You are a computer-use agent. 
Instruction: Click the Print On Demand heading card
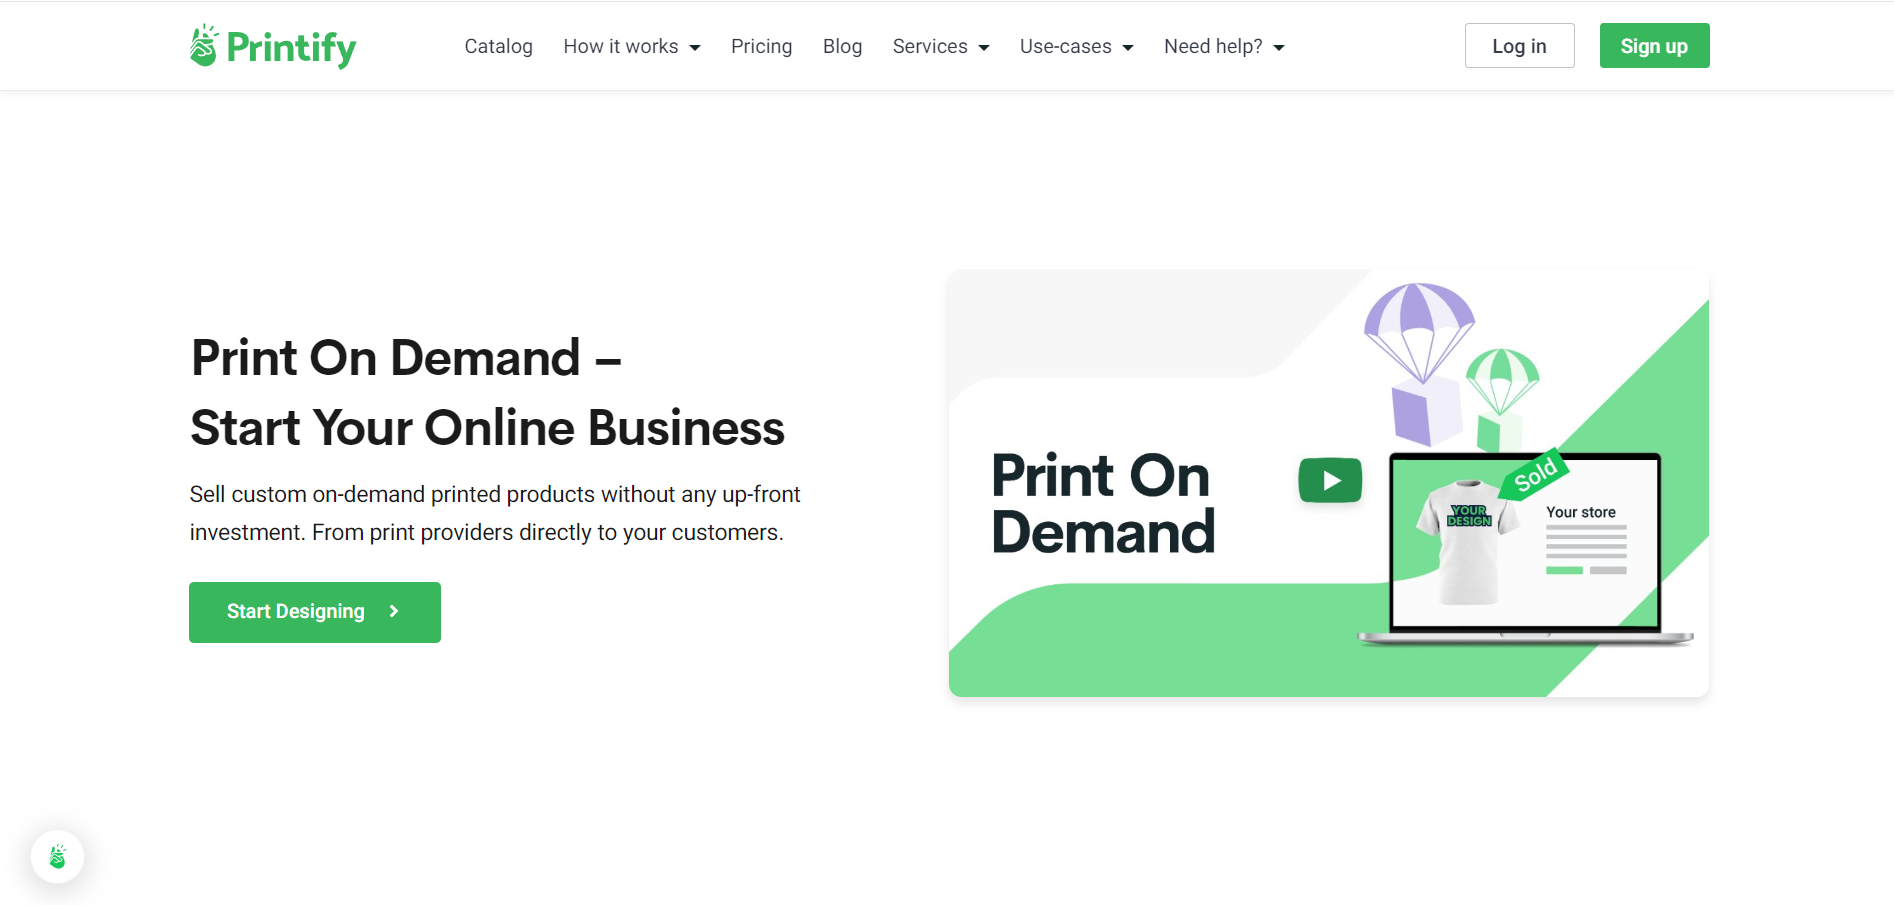tap(1102, 500)
